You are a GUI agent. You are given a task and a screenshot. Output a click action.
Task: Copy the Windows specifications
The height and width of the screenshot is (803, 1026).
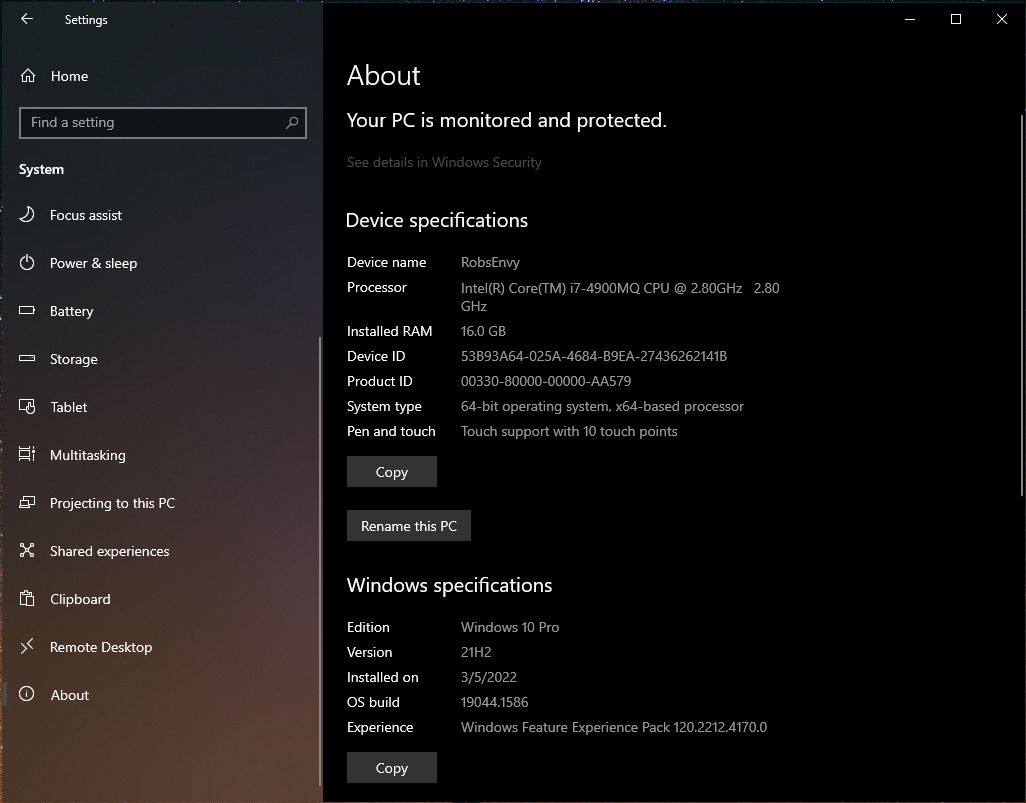pyautogui.click(x=391, y=768)
